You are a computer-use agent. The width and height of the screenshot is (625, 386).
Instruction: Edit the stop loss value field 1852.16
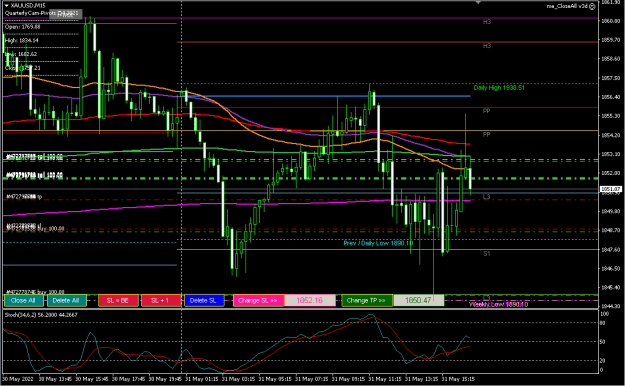[310, 300]
